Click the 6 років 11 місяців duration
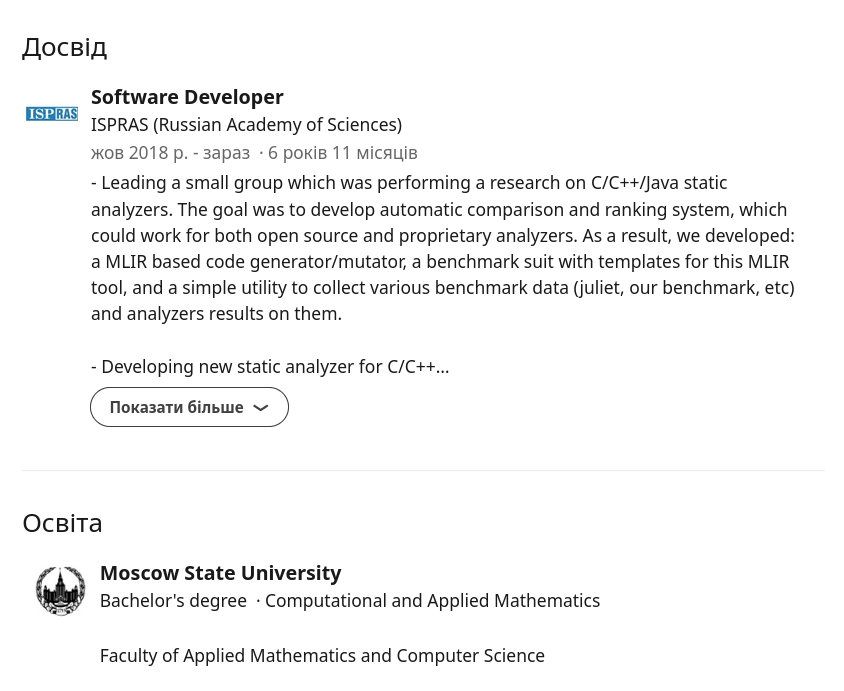The image size is (844, 691). point(342,153)
